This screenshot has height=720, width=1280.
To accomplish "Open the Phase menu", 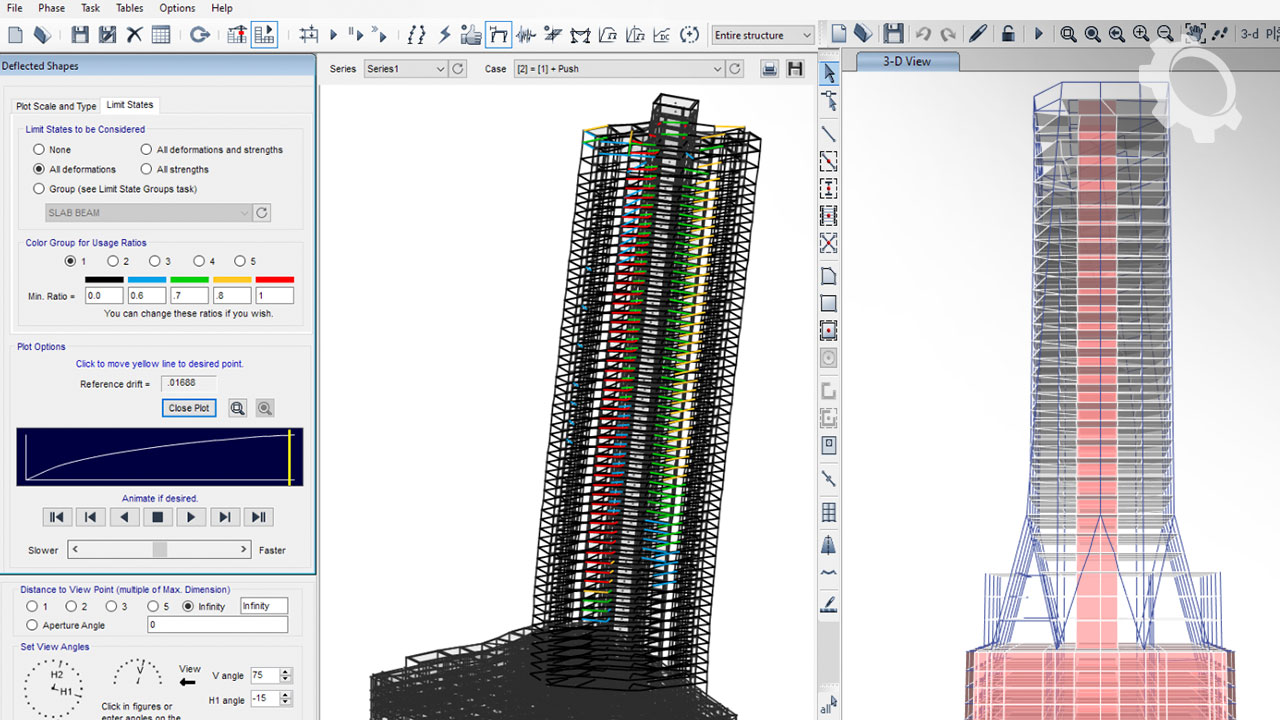I will (51, 8).
